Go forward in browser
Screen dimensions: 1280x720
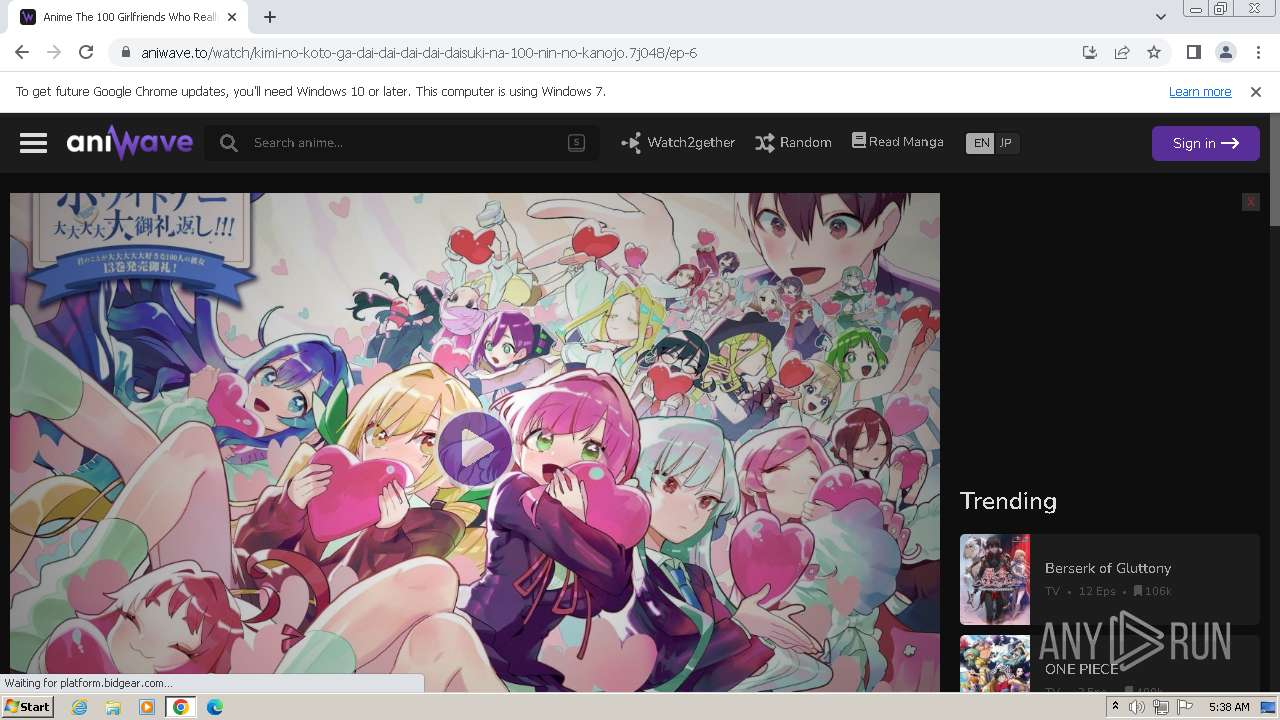tap(54, 52)
